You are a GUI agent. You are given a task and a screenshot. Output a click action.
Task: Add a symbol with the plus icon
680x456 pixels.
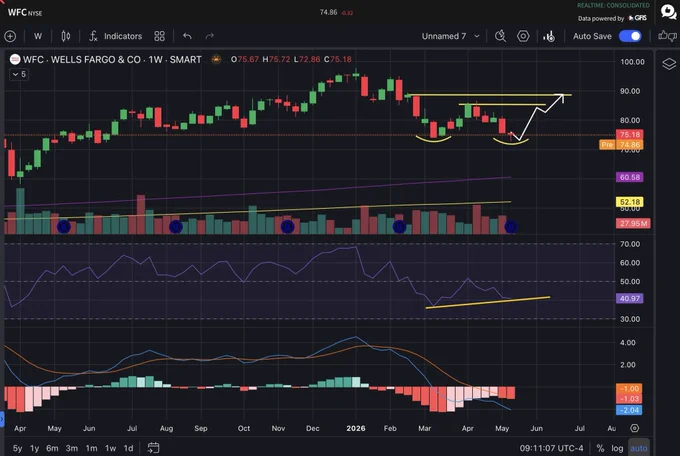tap(10, 36)
